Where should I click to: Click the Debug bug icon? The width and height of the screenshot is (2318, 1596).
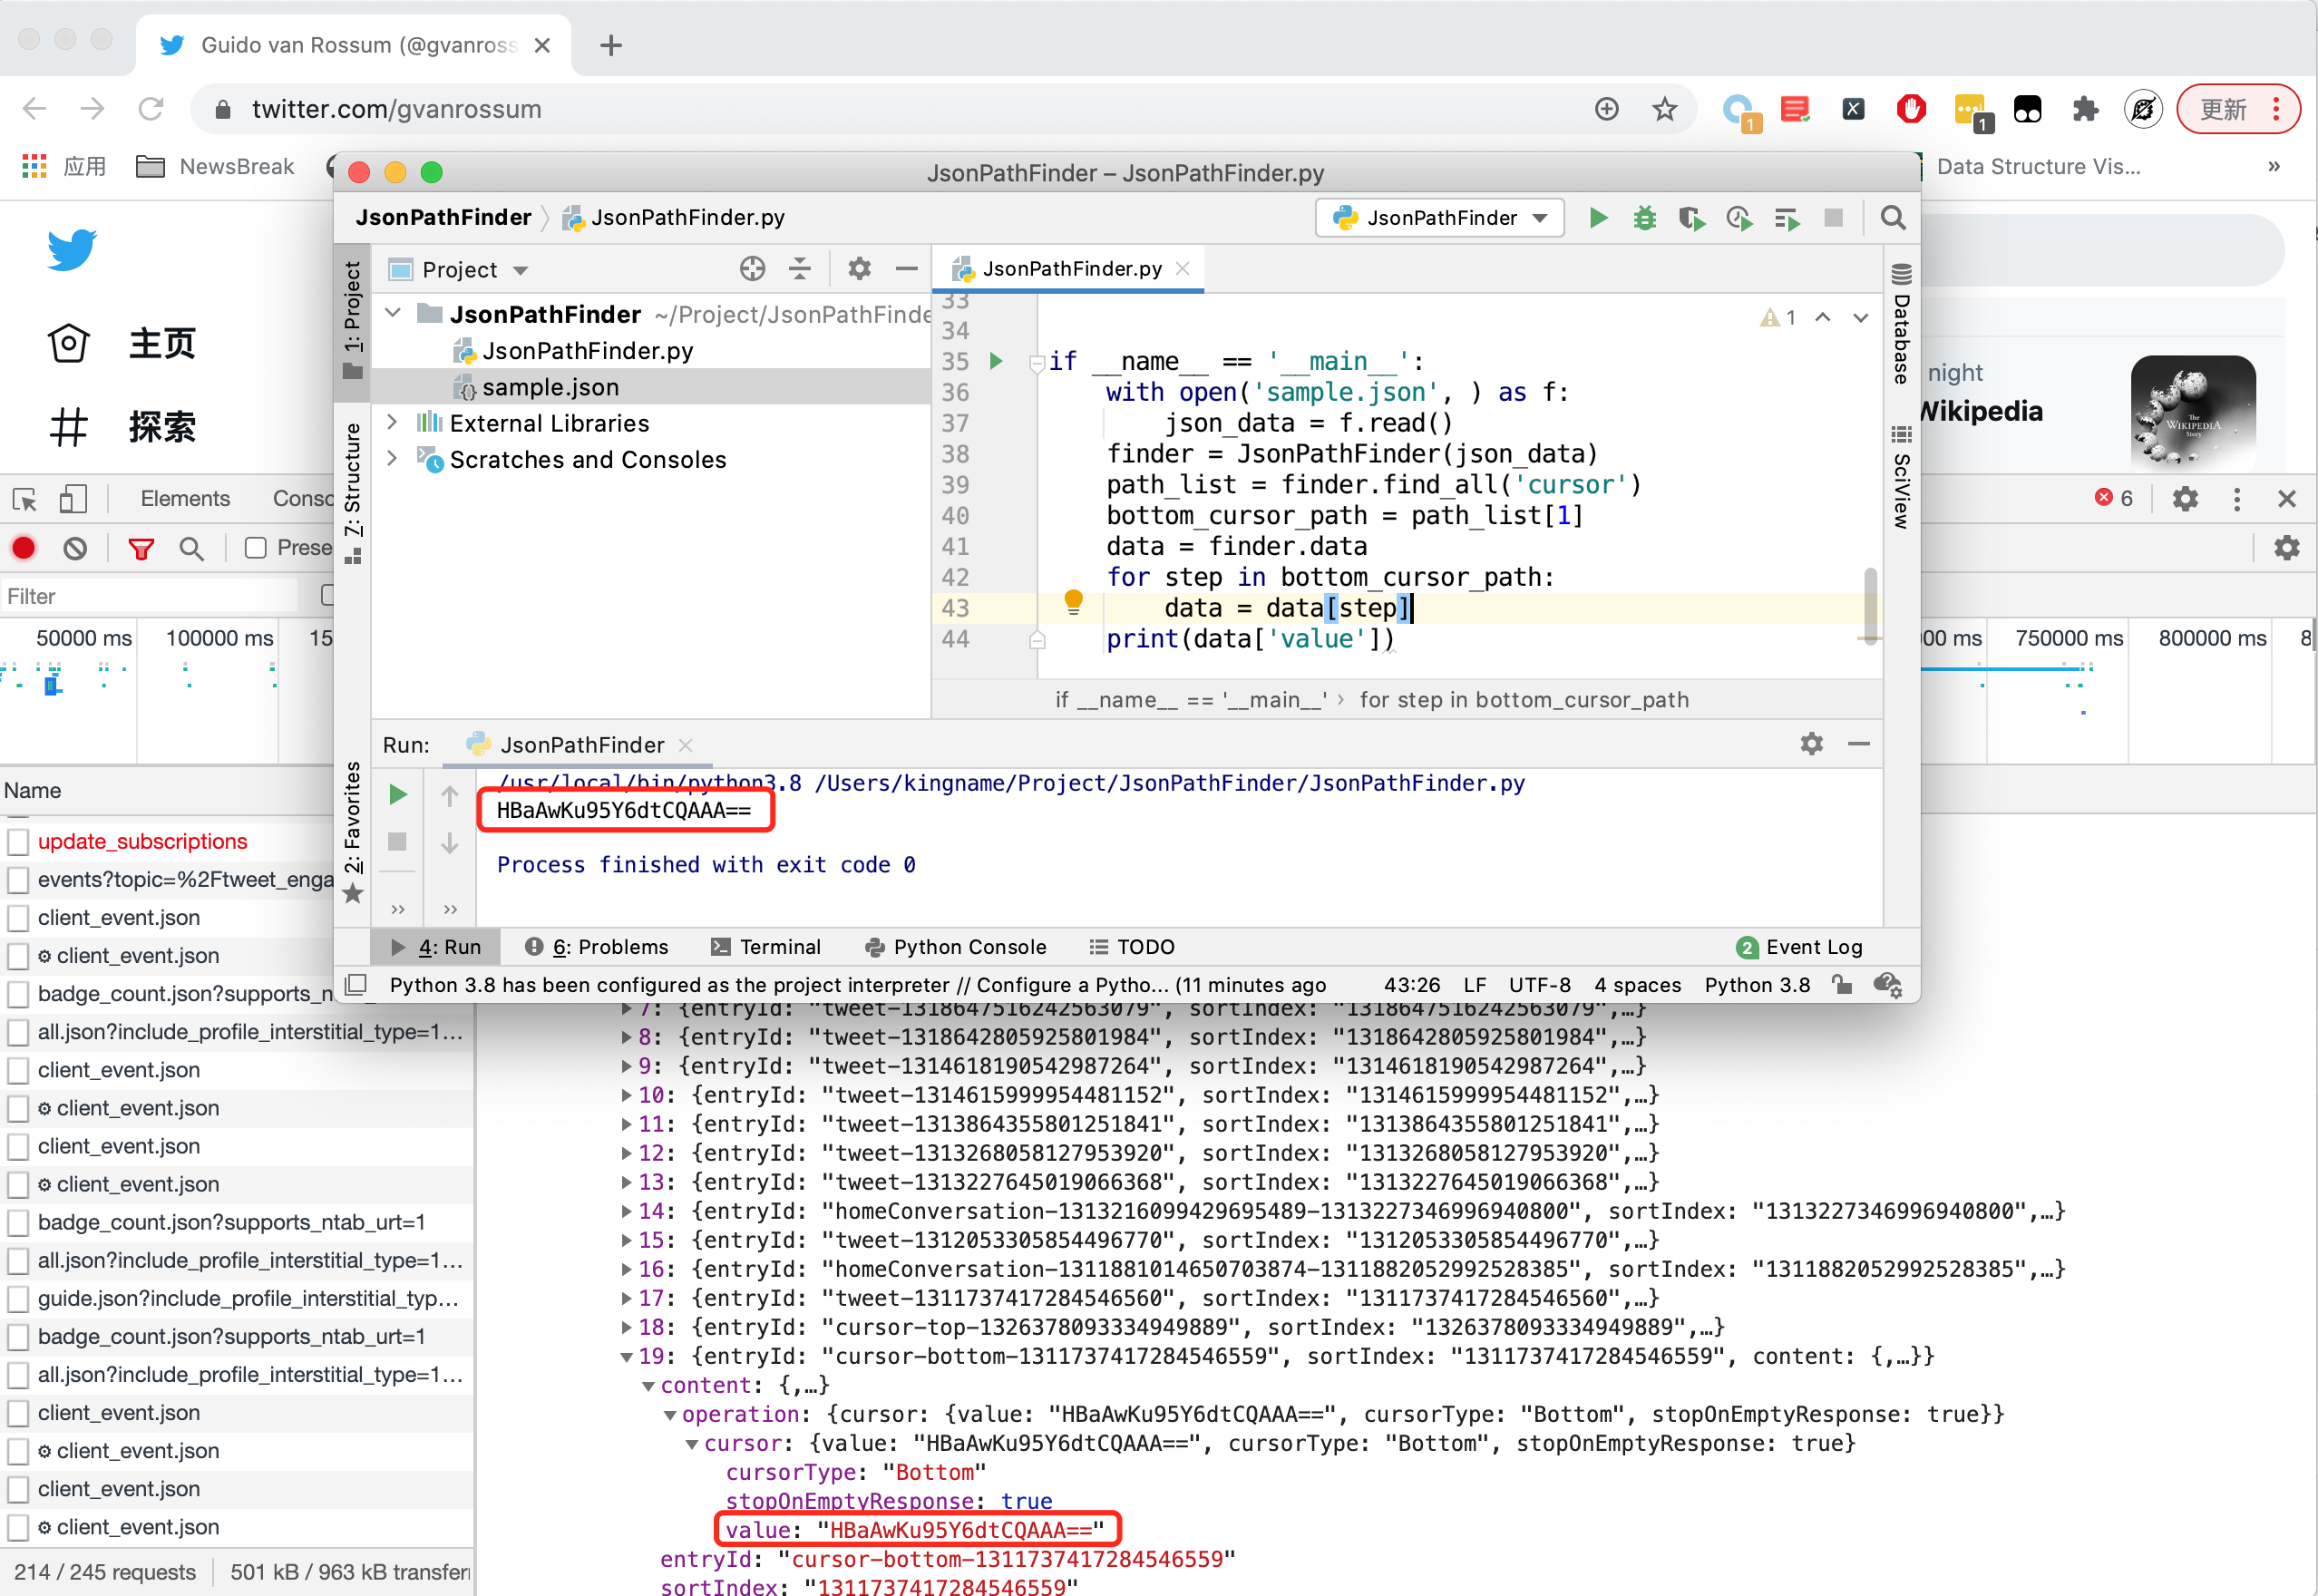click(x=1644, y=218)
